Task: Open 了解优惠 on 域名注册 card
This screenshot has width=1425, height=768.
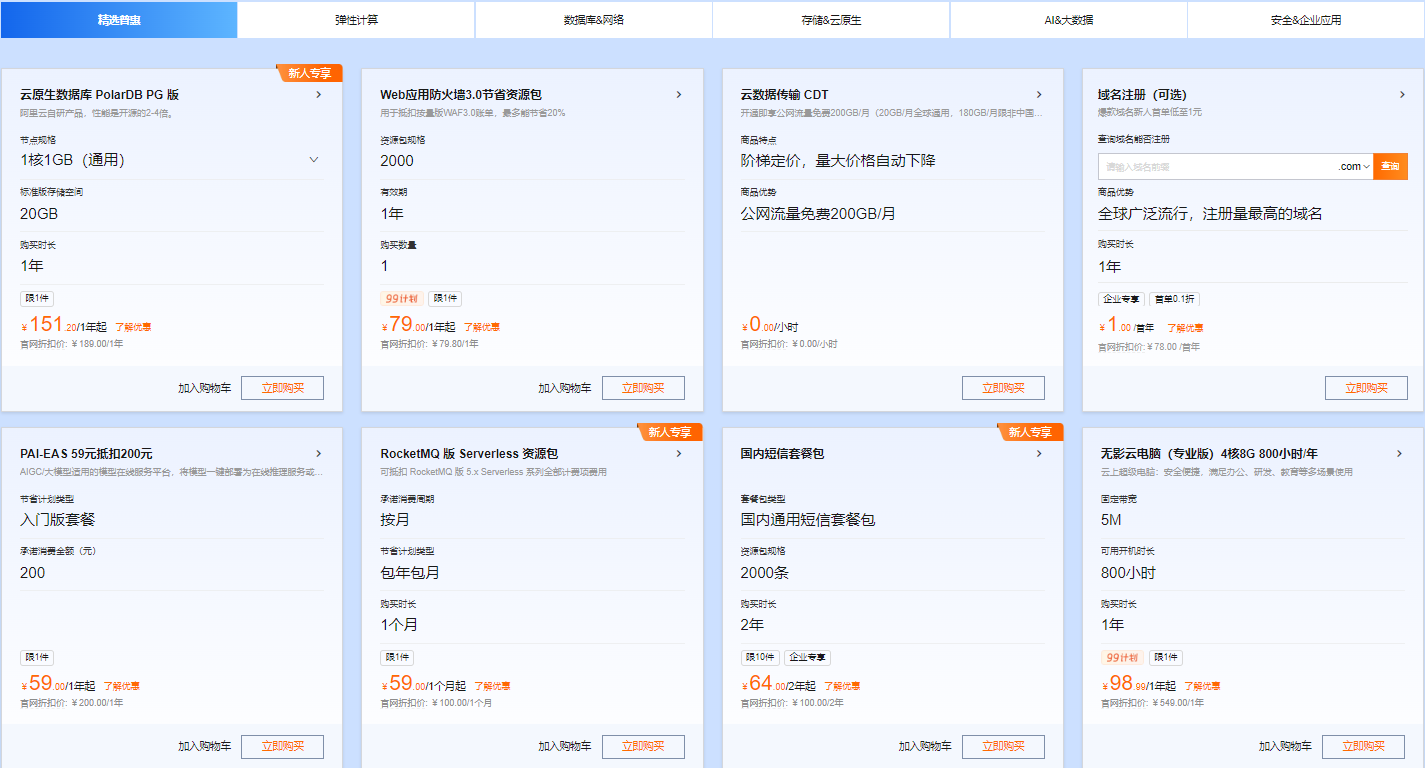Action: point(1185,328)
